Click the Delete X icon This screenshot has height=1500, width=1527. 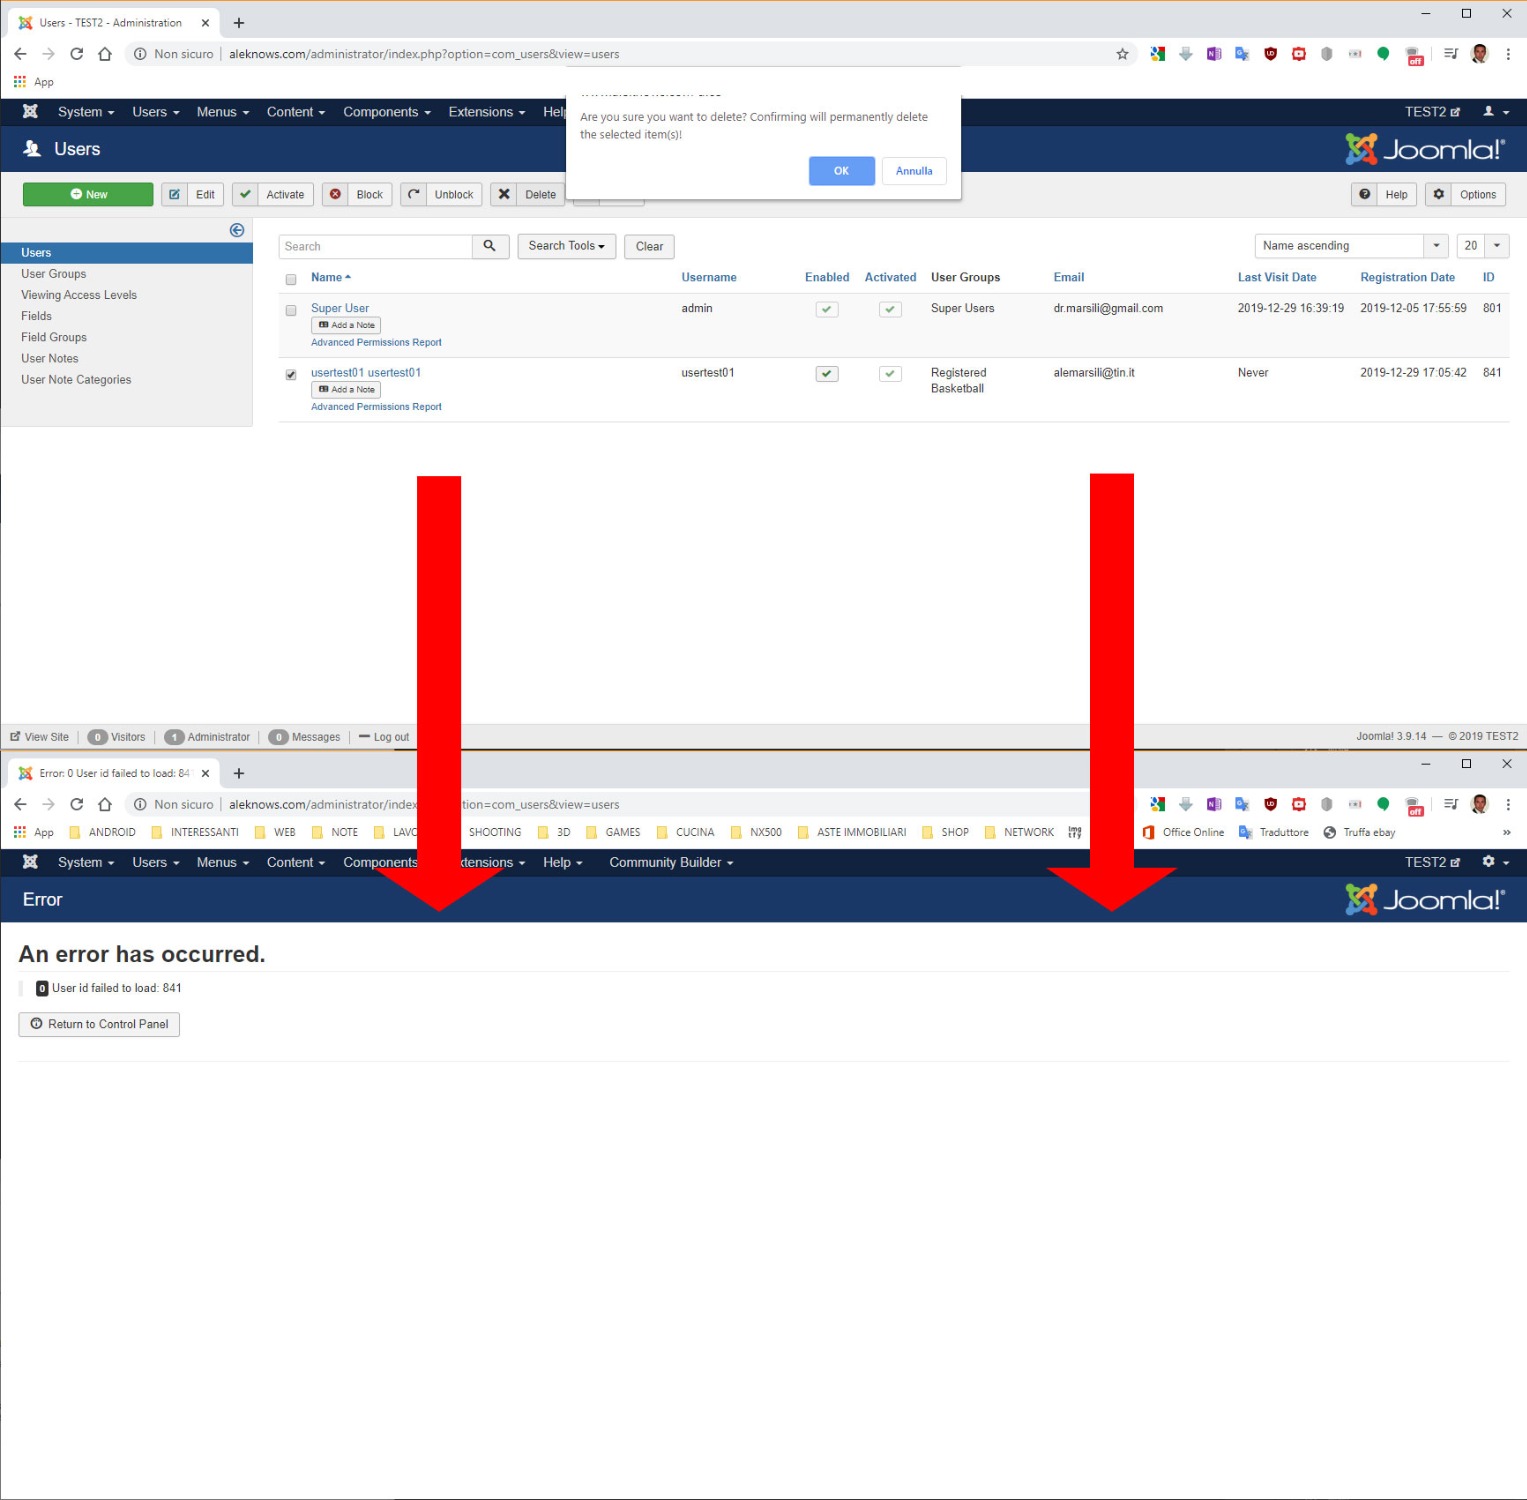tap(504, 194)
